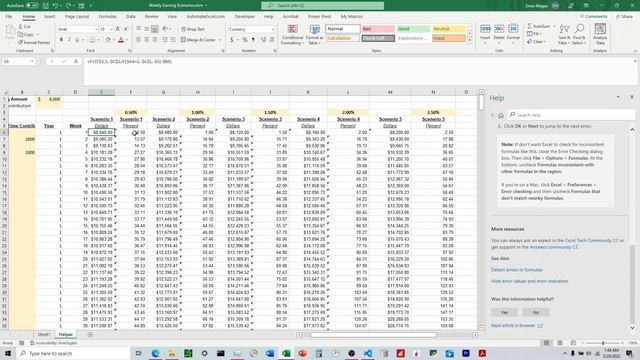Screen dimensions: 640x360
Task: Apply the Good cell style
Action: pyautogui.click(x=413, y=29)
